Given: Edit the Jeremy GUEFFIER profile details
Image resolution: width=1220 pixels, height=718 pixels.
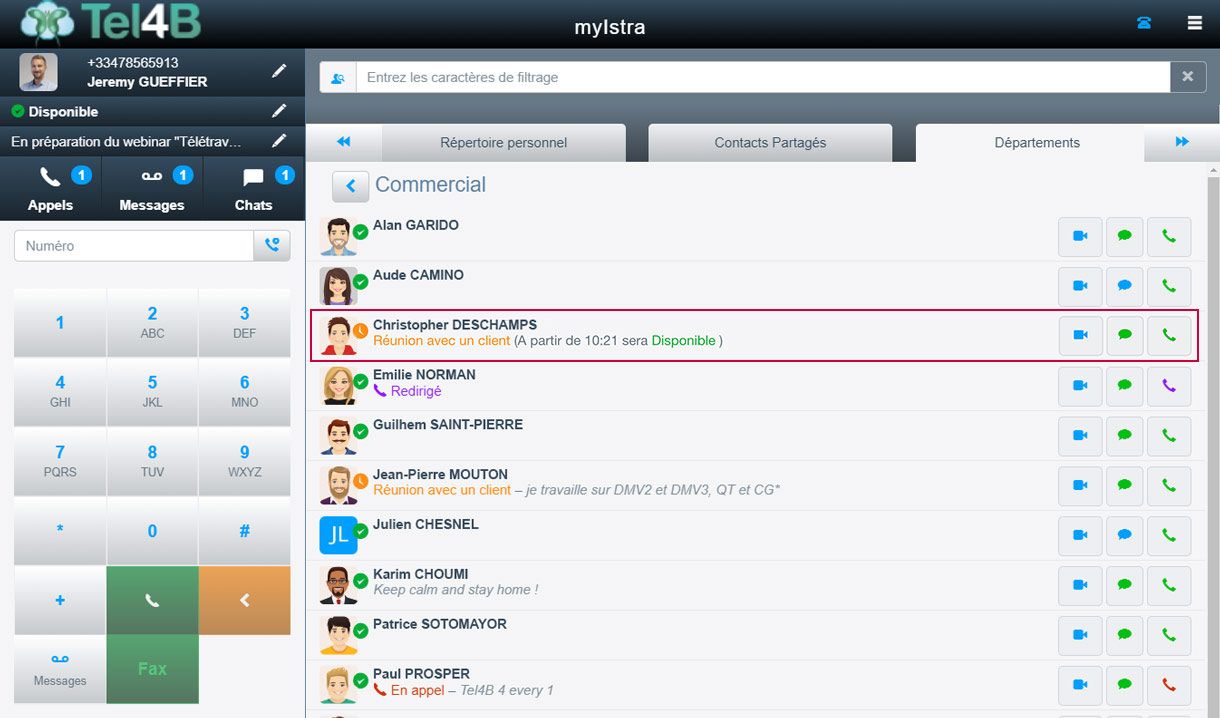Looking at the screenshot, I should tap(279, 71).
